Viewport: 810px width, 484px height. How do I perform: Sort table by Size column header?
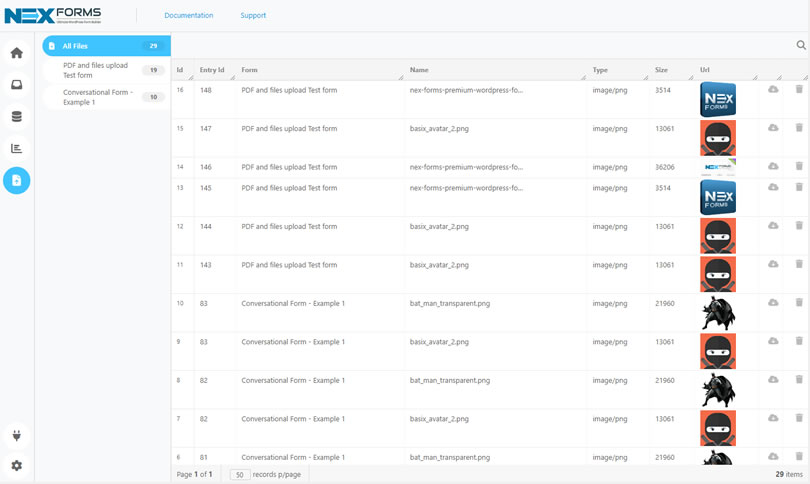point(661,70)
